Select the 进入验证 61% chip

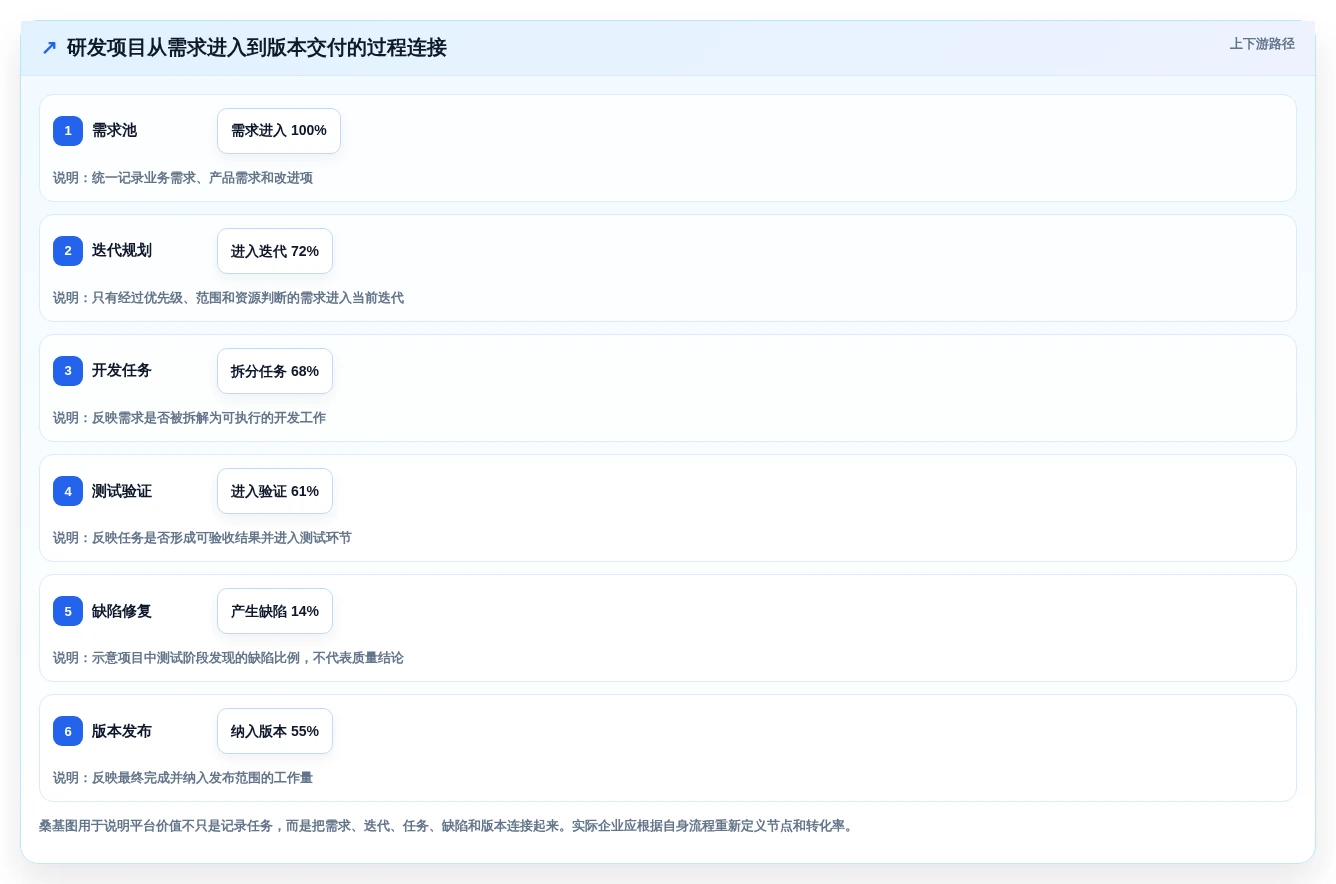[275, 491]
